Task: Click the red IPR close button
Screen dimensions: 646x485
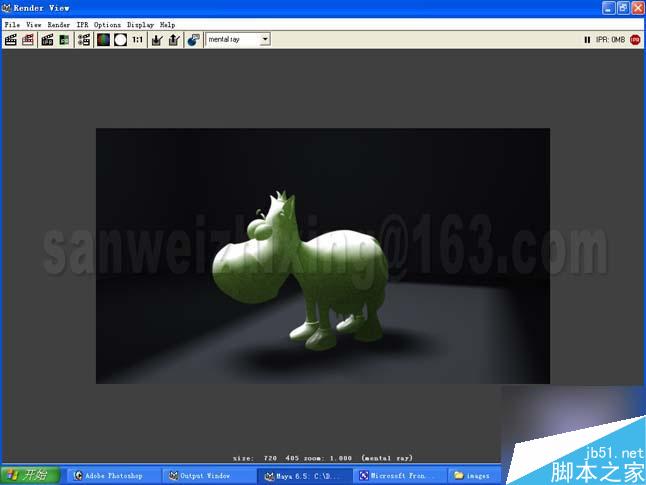Action: point(635,40)
